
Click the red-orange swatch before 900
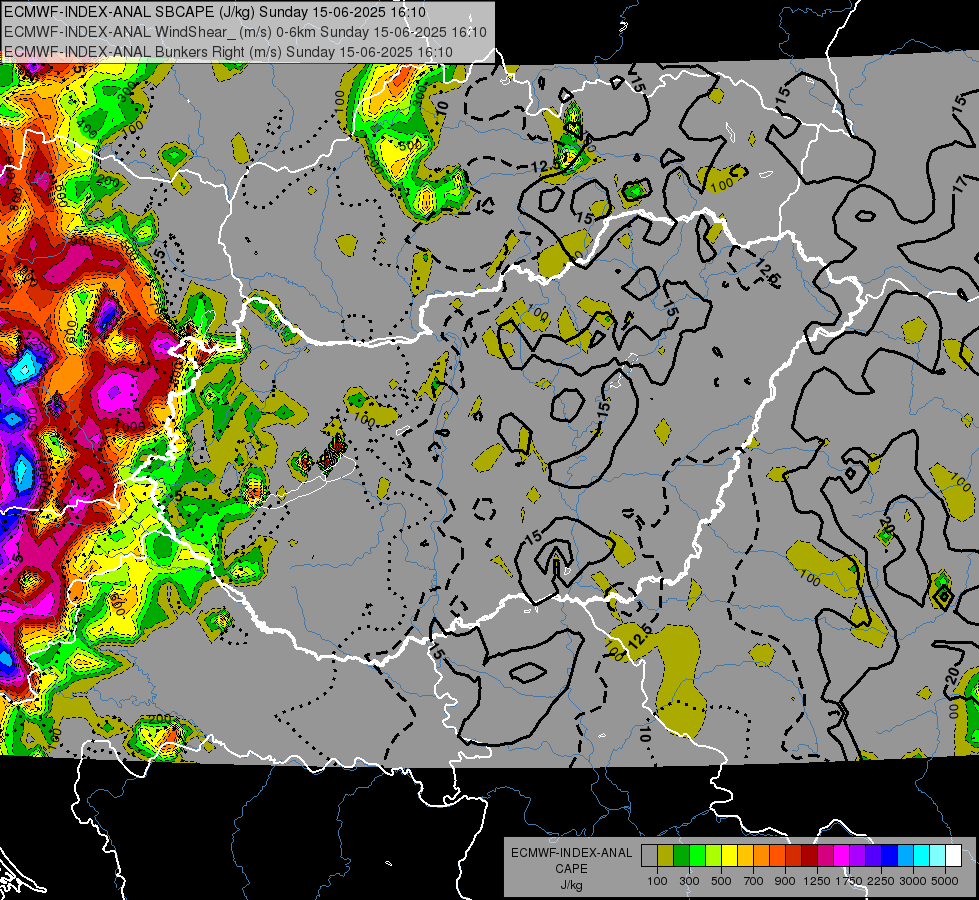[777, 856]
